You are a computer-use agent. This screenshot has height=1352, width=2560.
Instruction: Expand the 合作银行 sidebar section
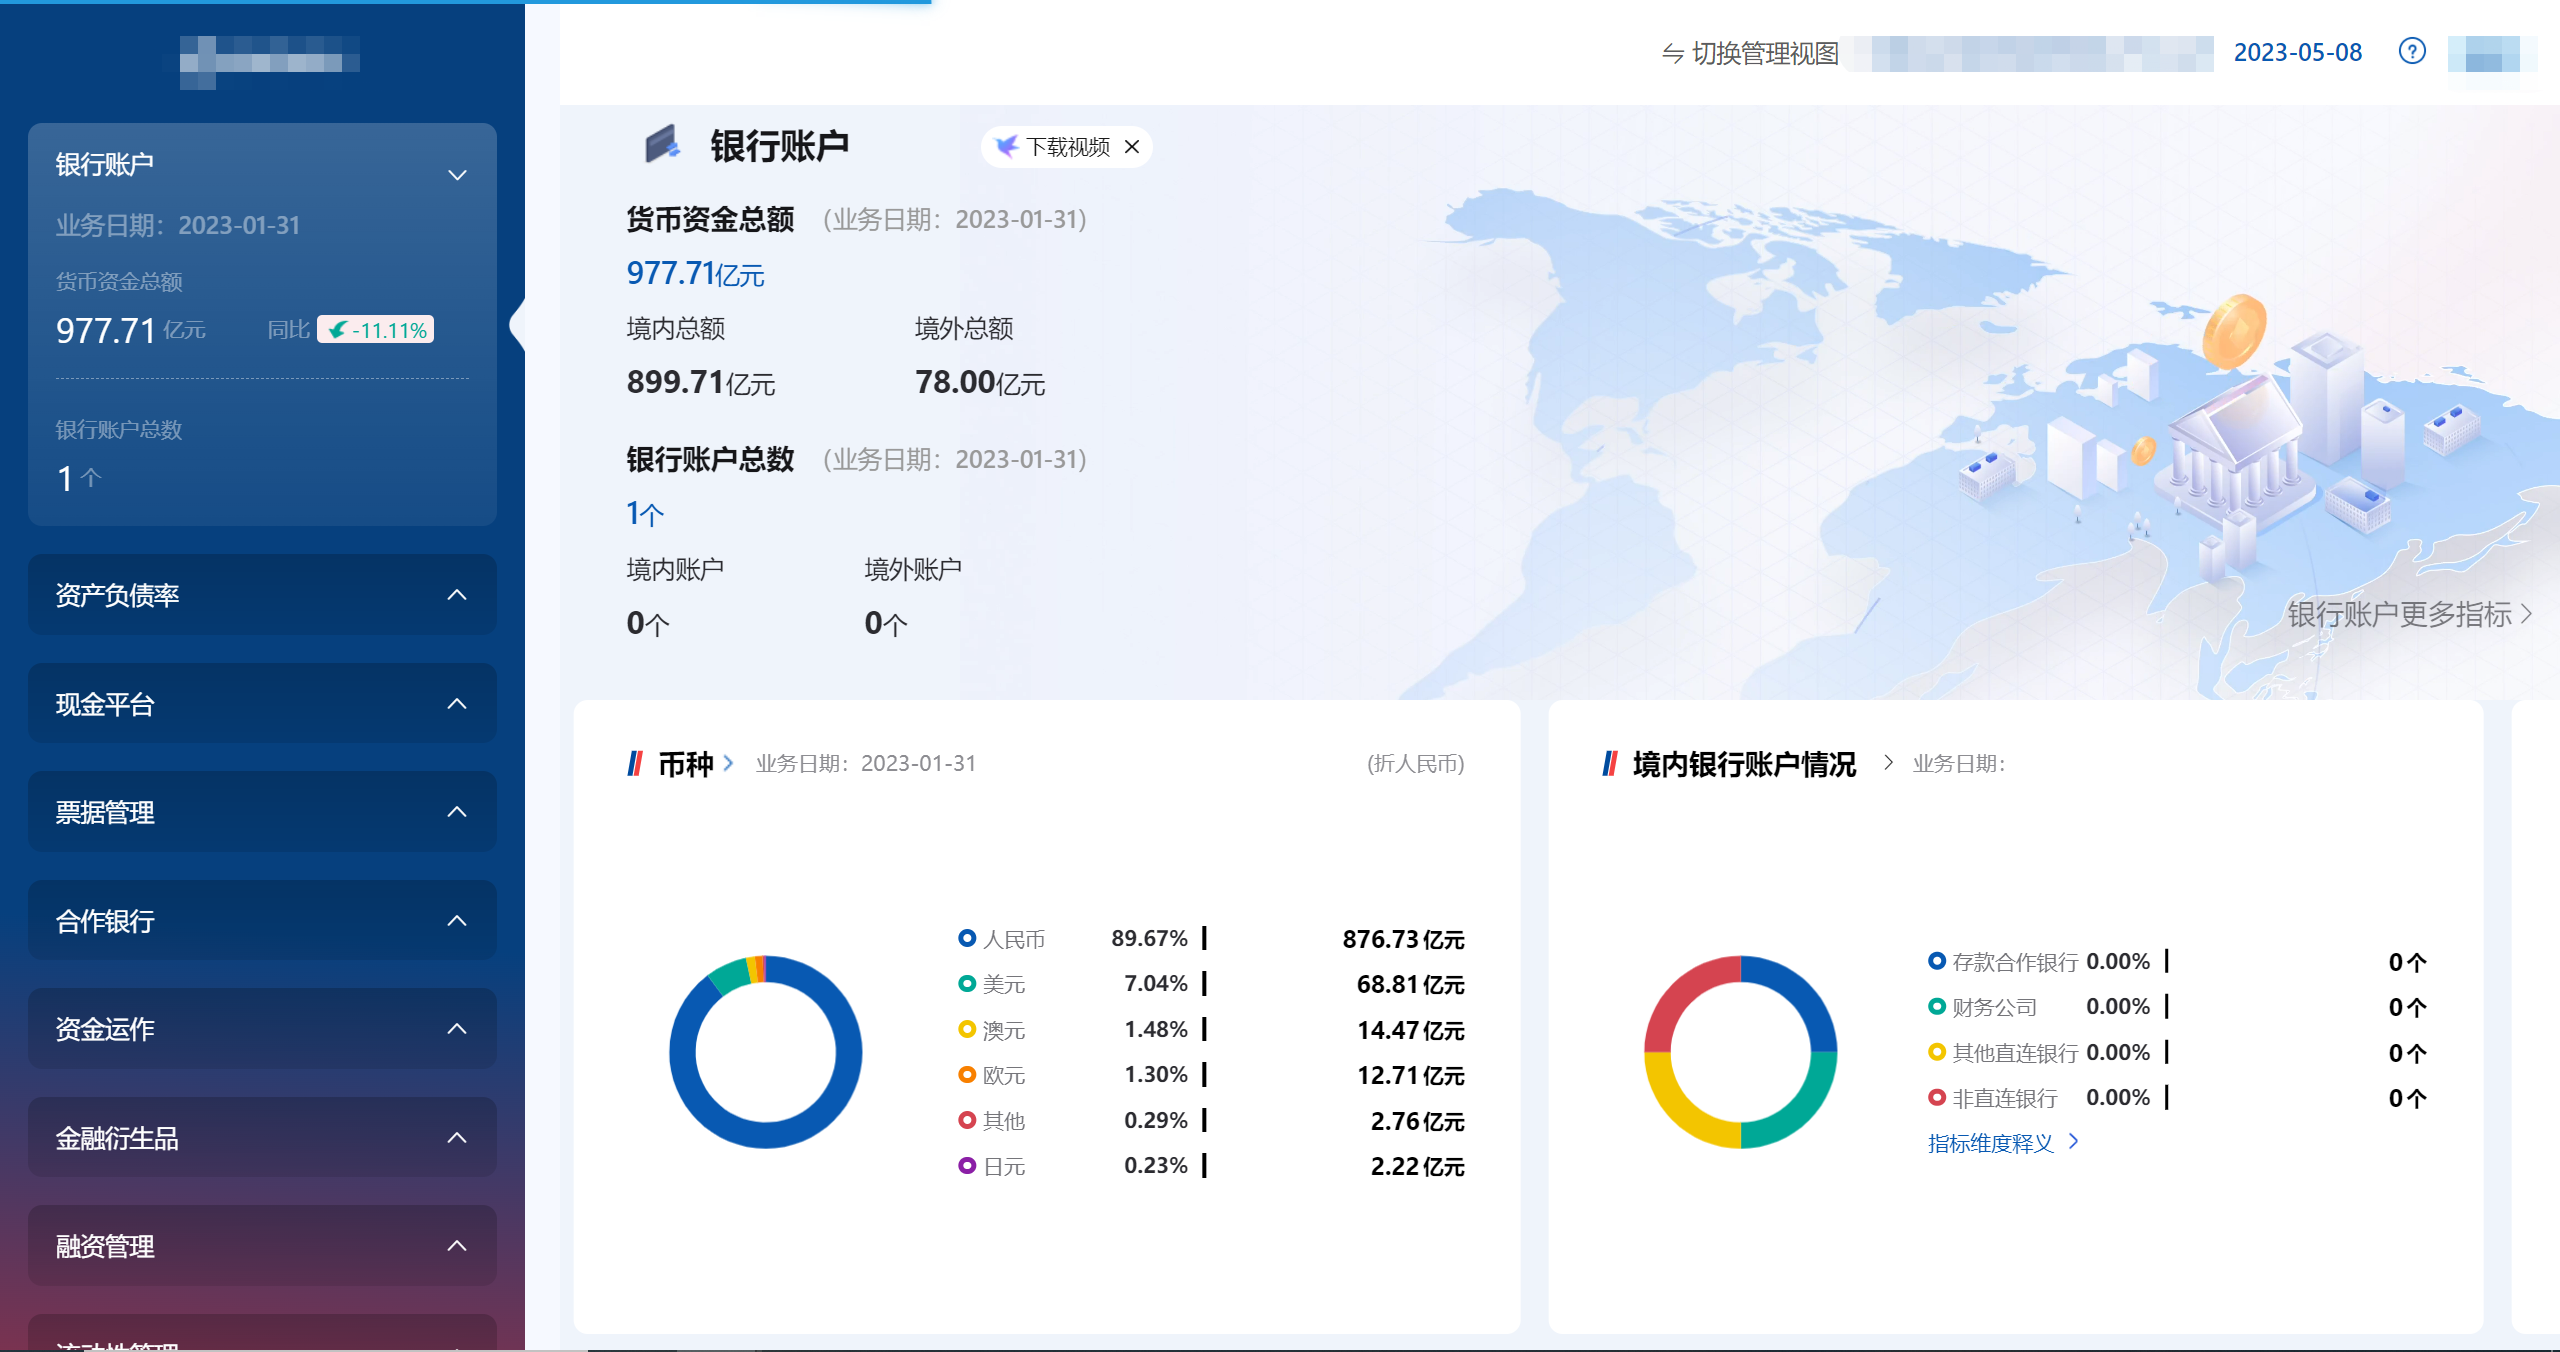pyautogui.click(x=457, y=921)
